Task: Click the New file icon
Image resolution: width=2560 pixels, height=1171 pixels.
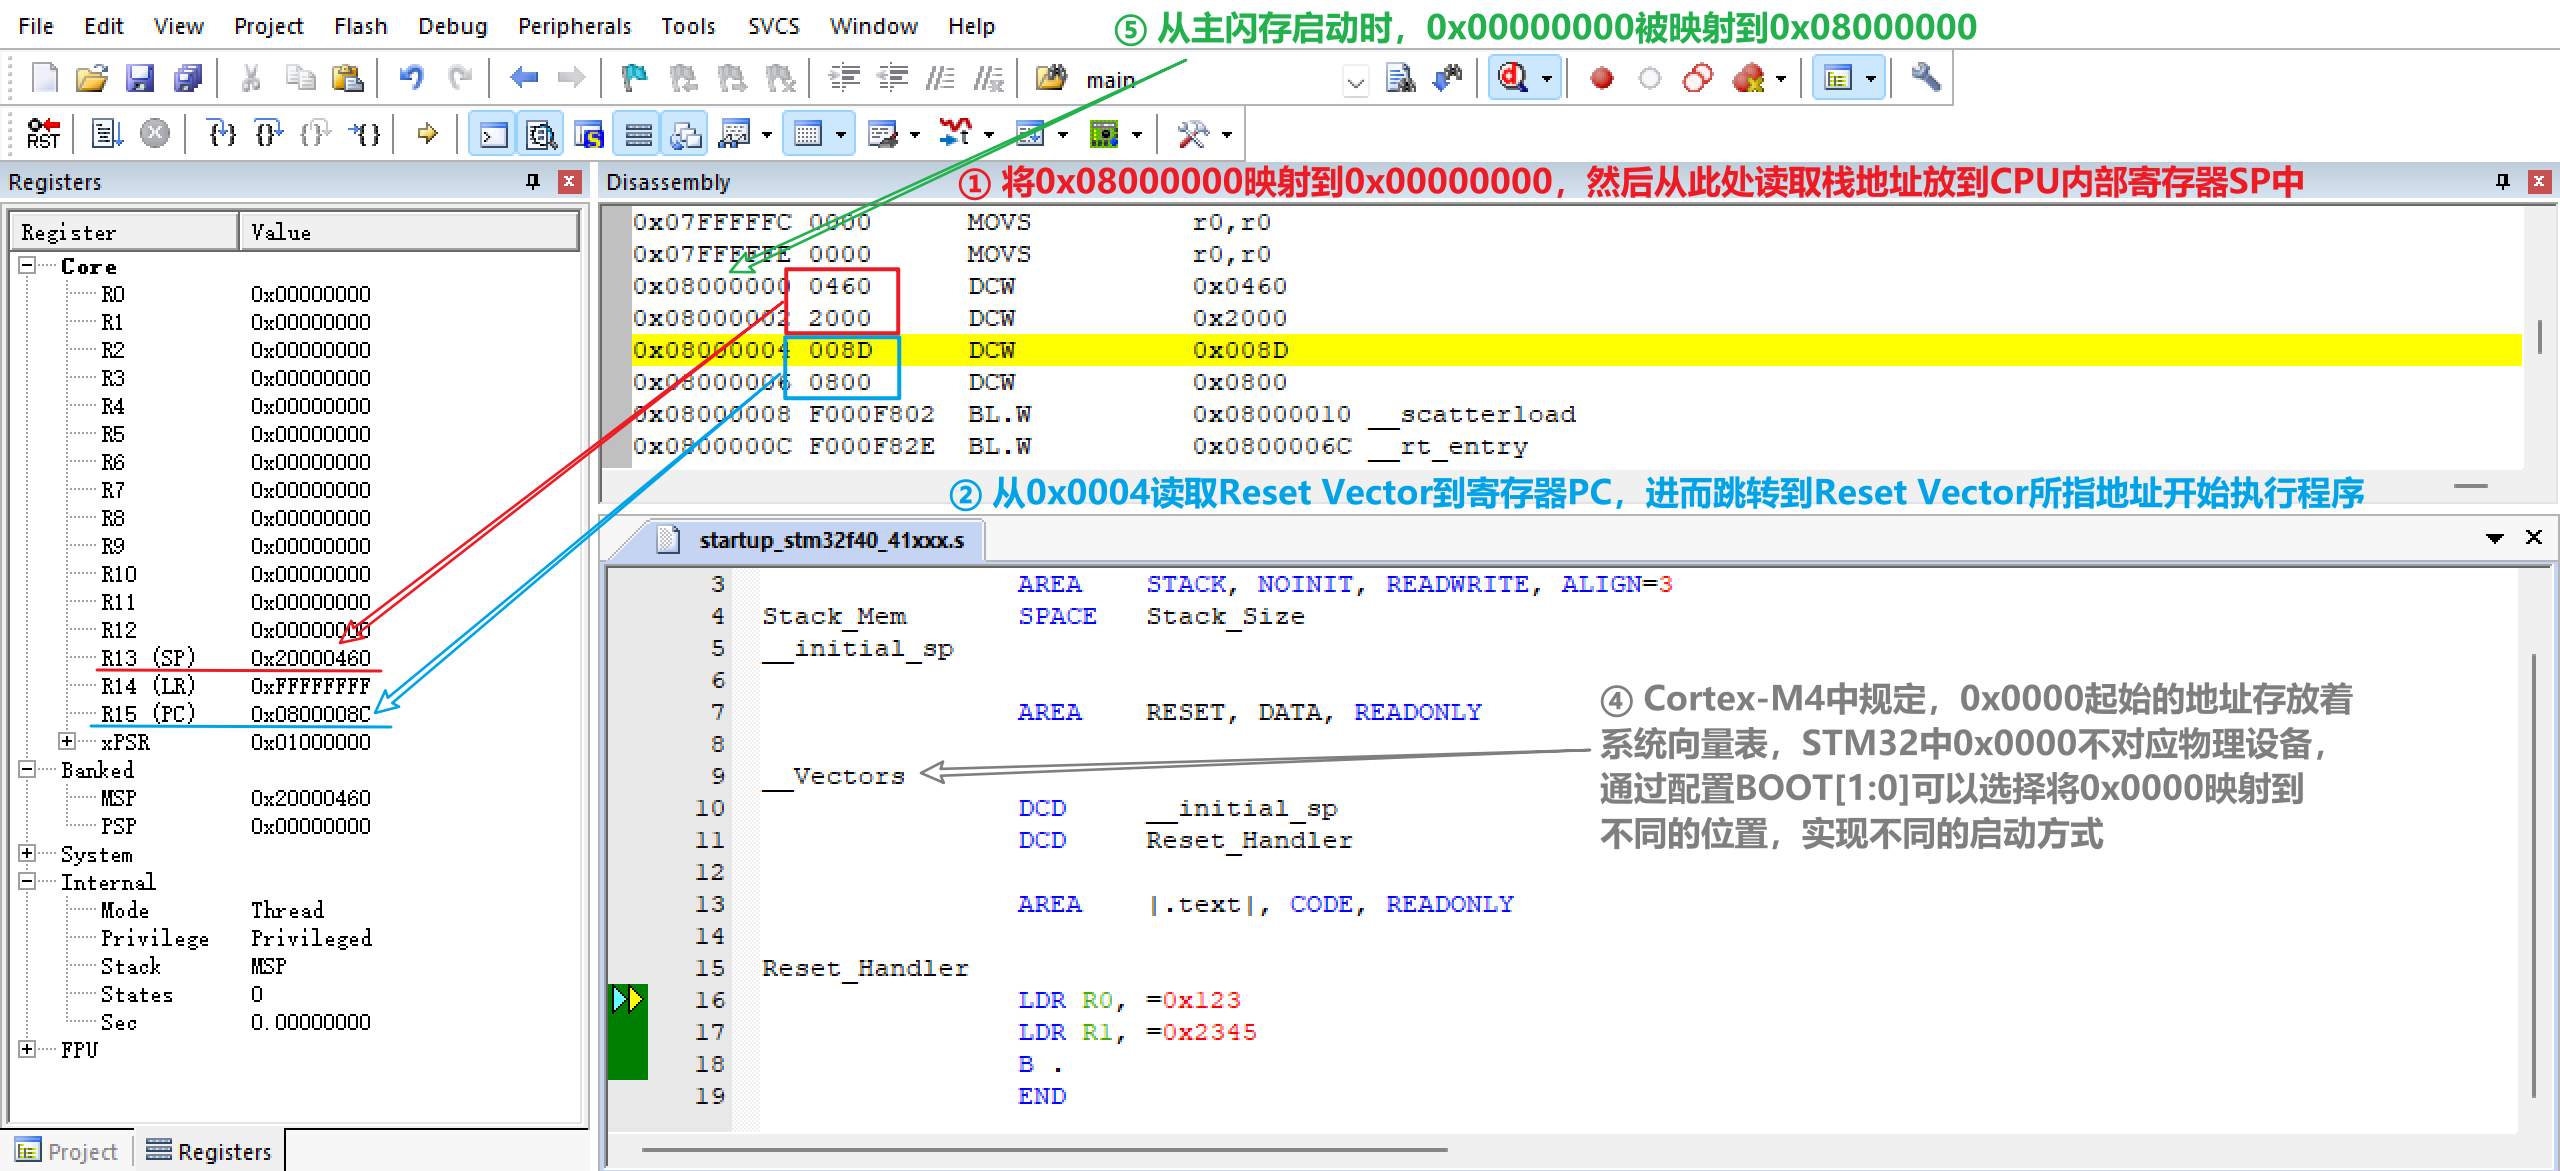Action: 45,78
